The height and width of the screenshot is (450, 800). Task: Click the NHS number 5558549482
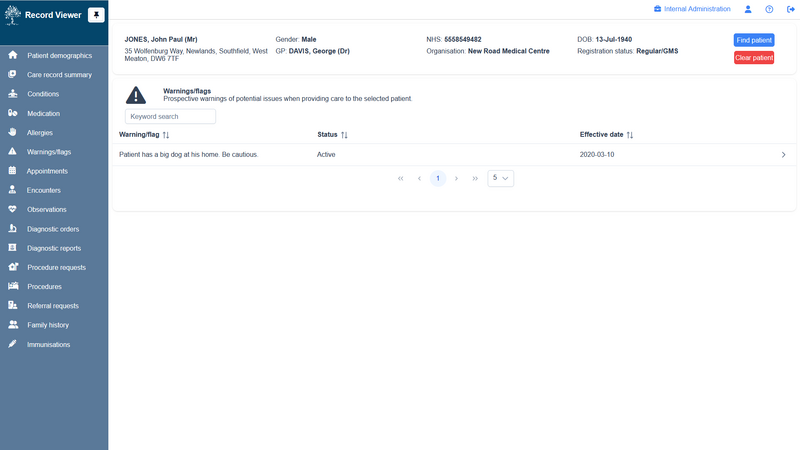[x=463, y=39]
